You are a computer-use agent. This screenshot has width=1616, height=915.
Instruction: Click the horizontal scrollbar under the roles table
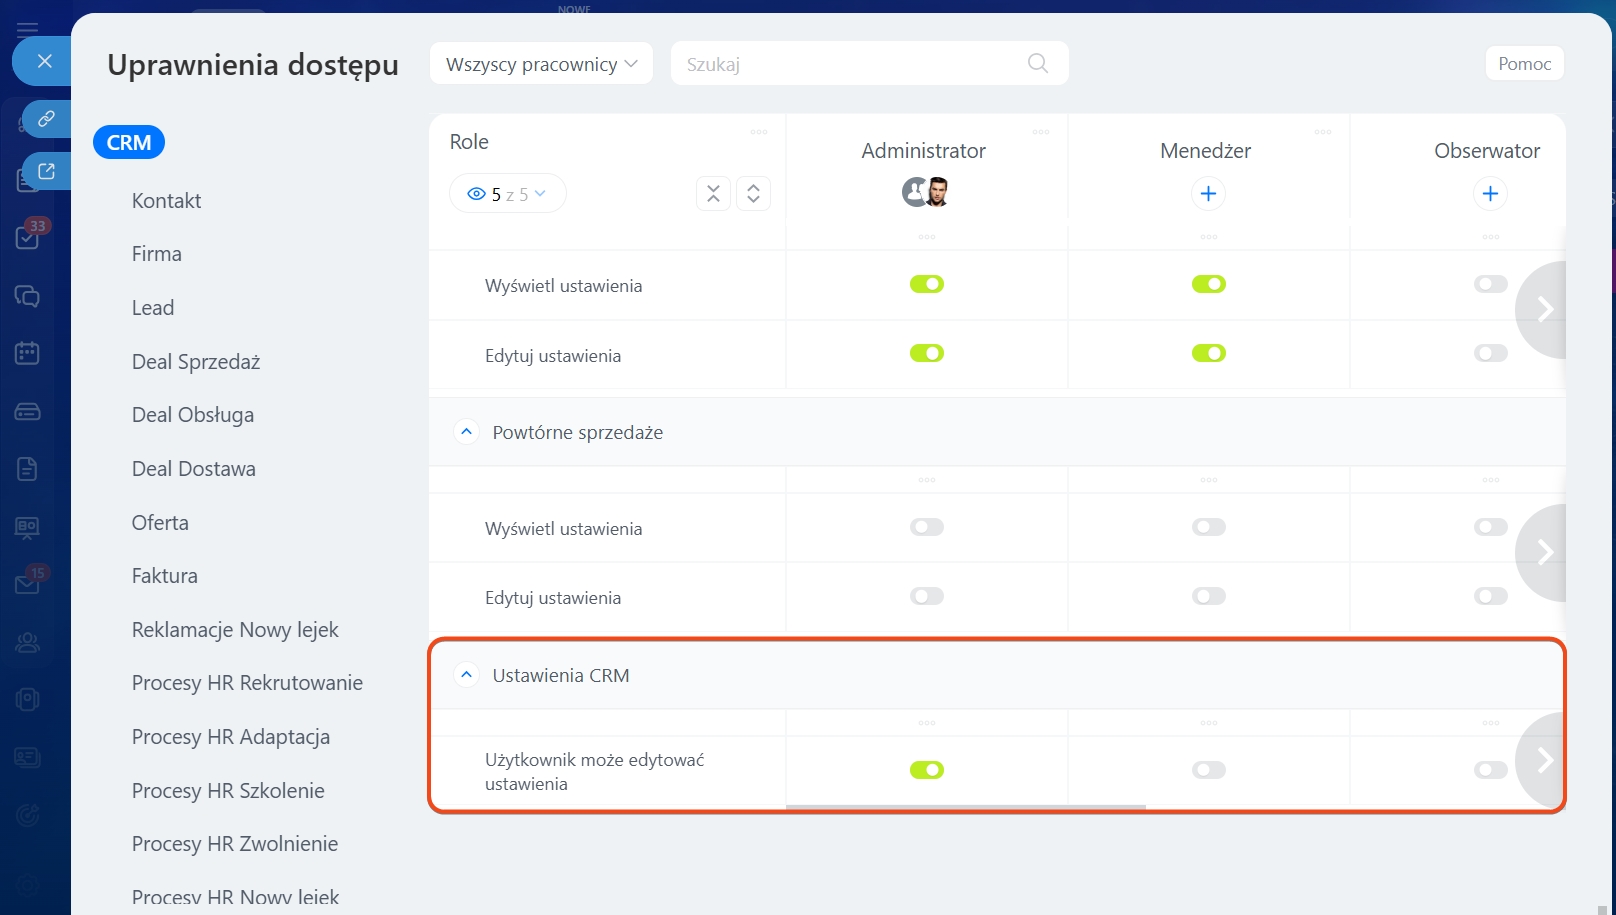[x=965, y=807]
